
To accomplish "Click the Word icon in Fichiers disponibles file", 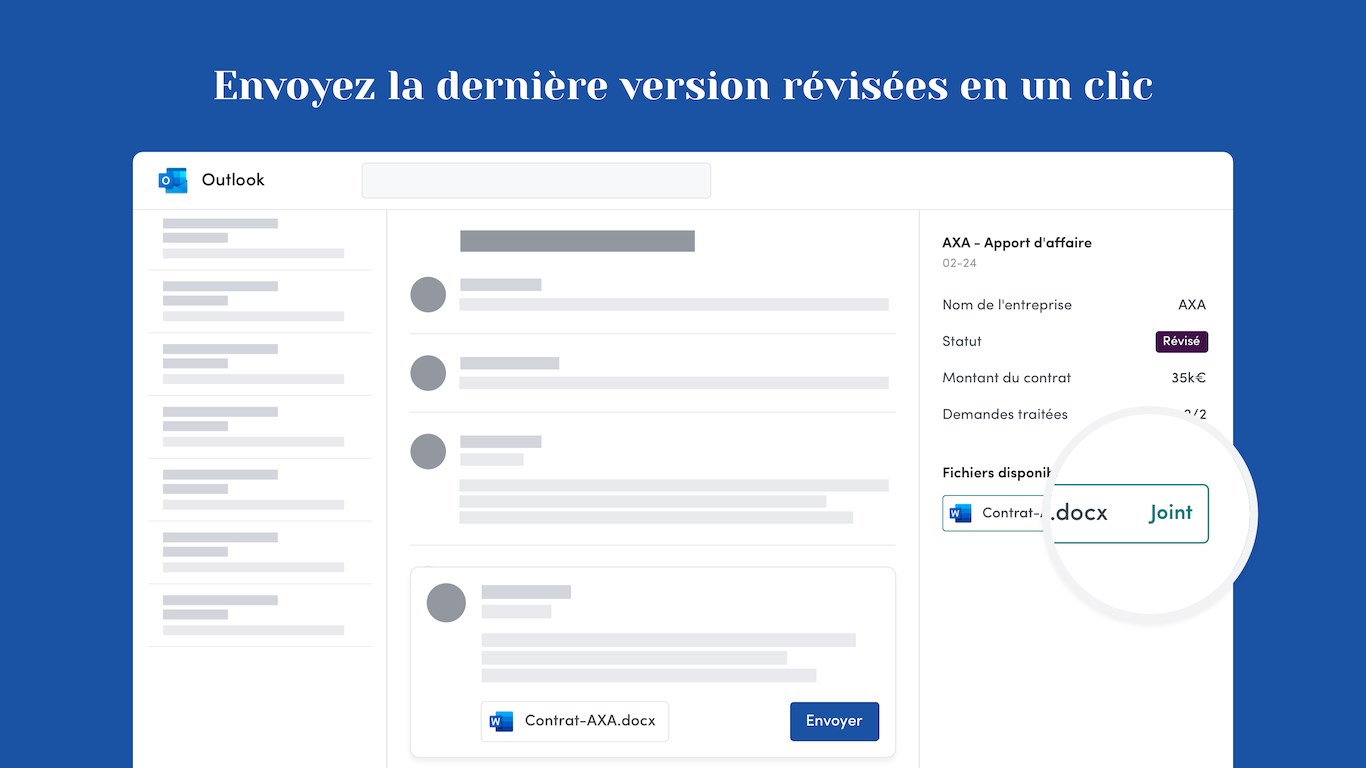I will (960, 513).
